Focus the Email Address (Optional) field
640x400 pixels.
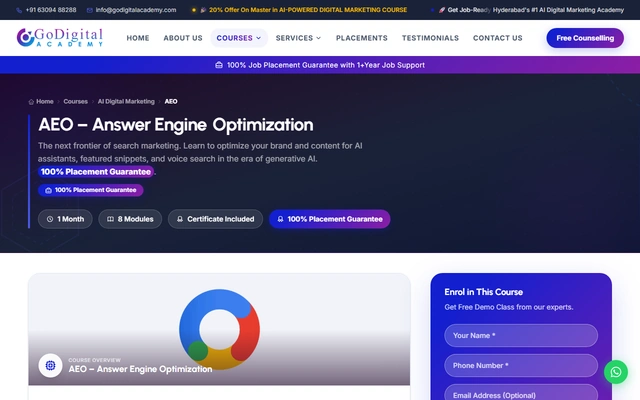521,393
